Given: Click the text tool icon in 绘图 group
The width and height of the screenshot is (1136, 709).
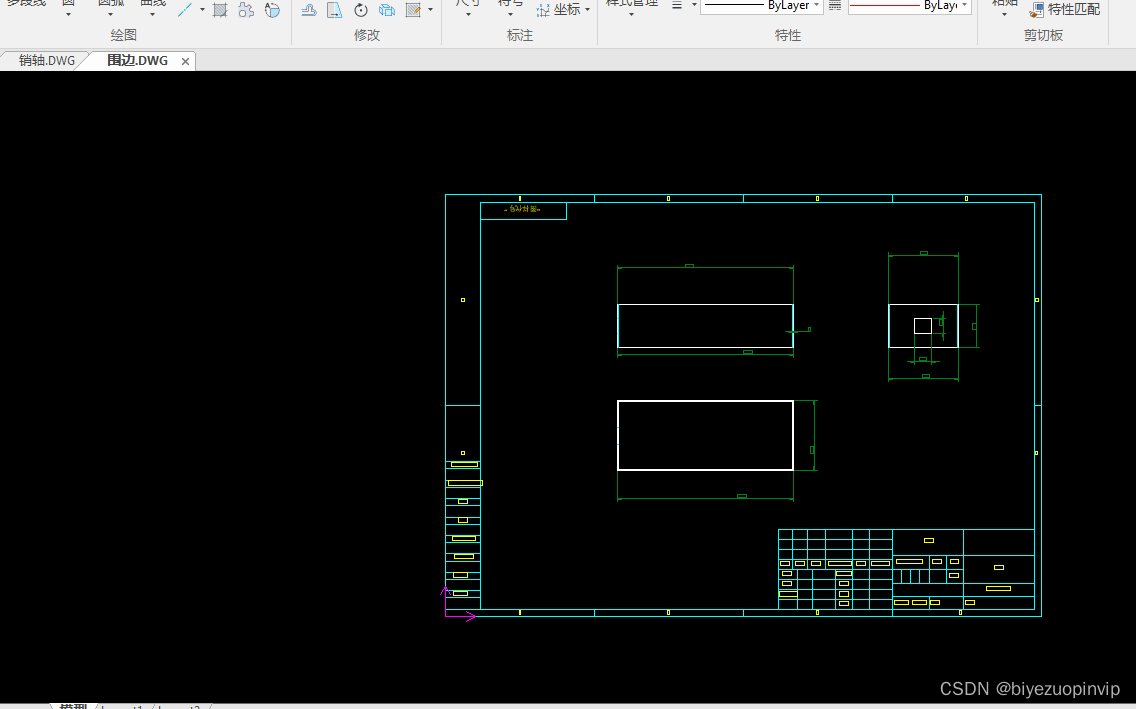Looking at the screenshot, I should pos(272,9).
